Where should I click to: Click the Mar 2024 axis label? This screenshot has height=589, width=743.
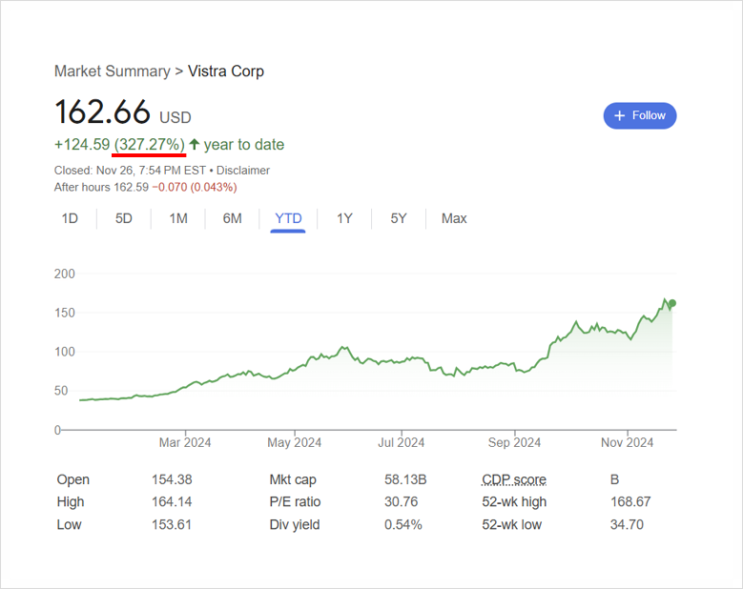click(185, 443)
